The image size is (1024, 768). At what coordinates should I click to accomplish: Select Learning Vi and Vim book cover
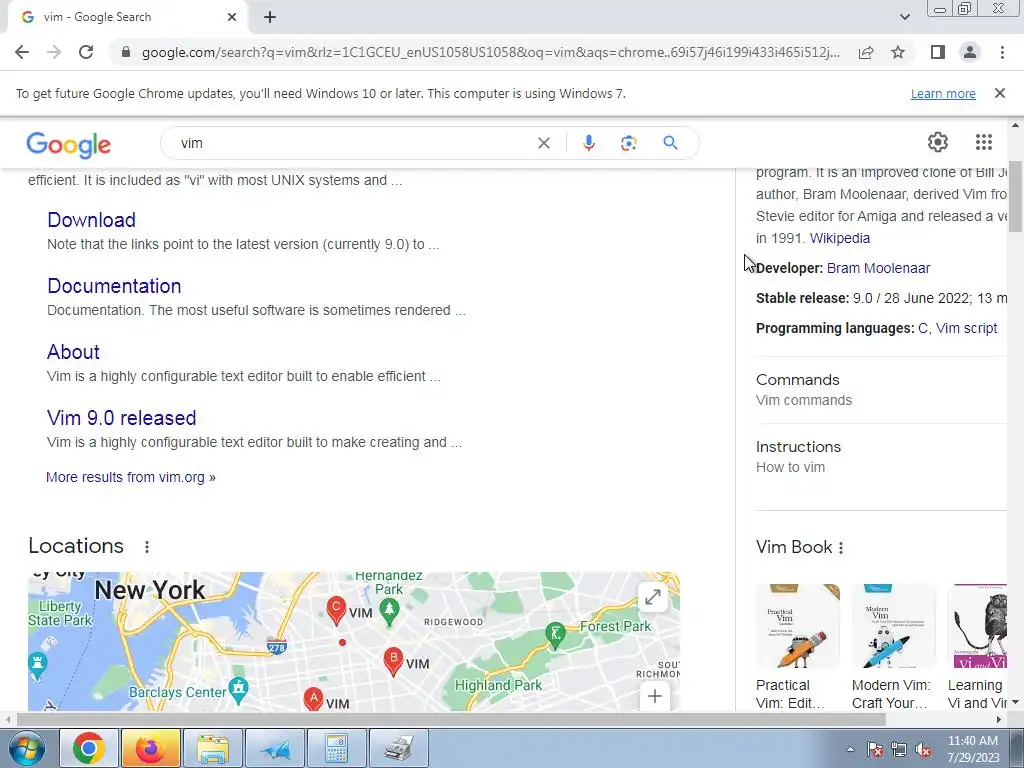click(x=977, y=626)
